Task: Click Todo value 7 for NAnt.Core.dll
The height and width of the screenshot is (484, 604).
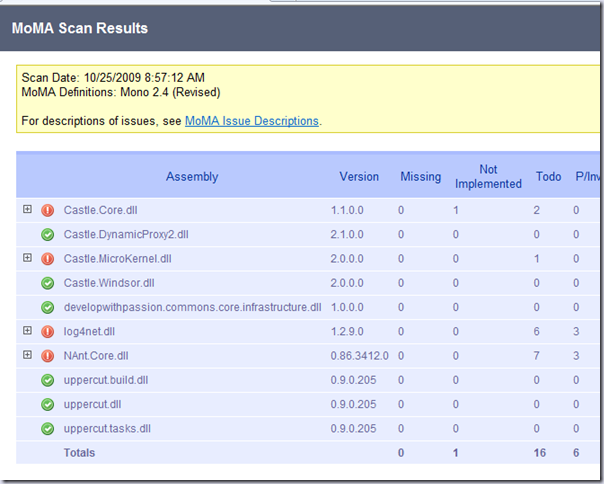Action: [x=537, y=356]
